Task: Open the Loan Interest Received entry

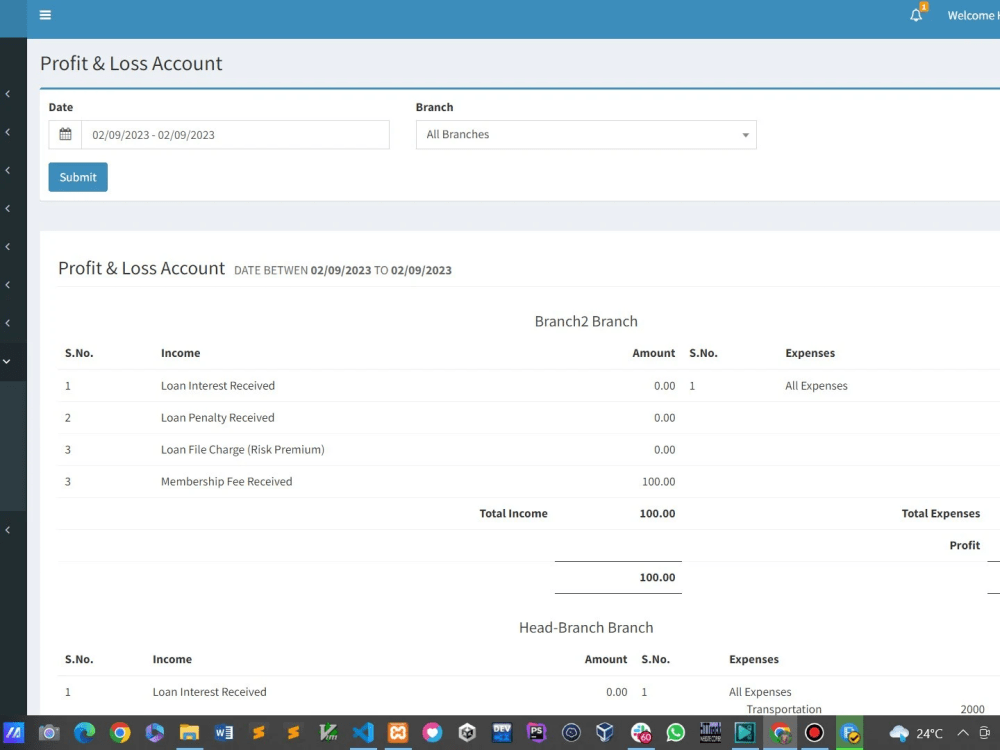Action: pos(217,385)
